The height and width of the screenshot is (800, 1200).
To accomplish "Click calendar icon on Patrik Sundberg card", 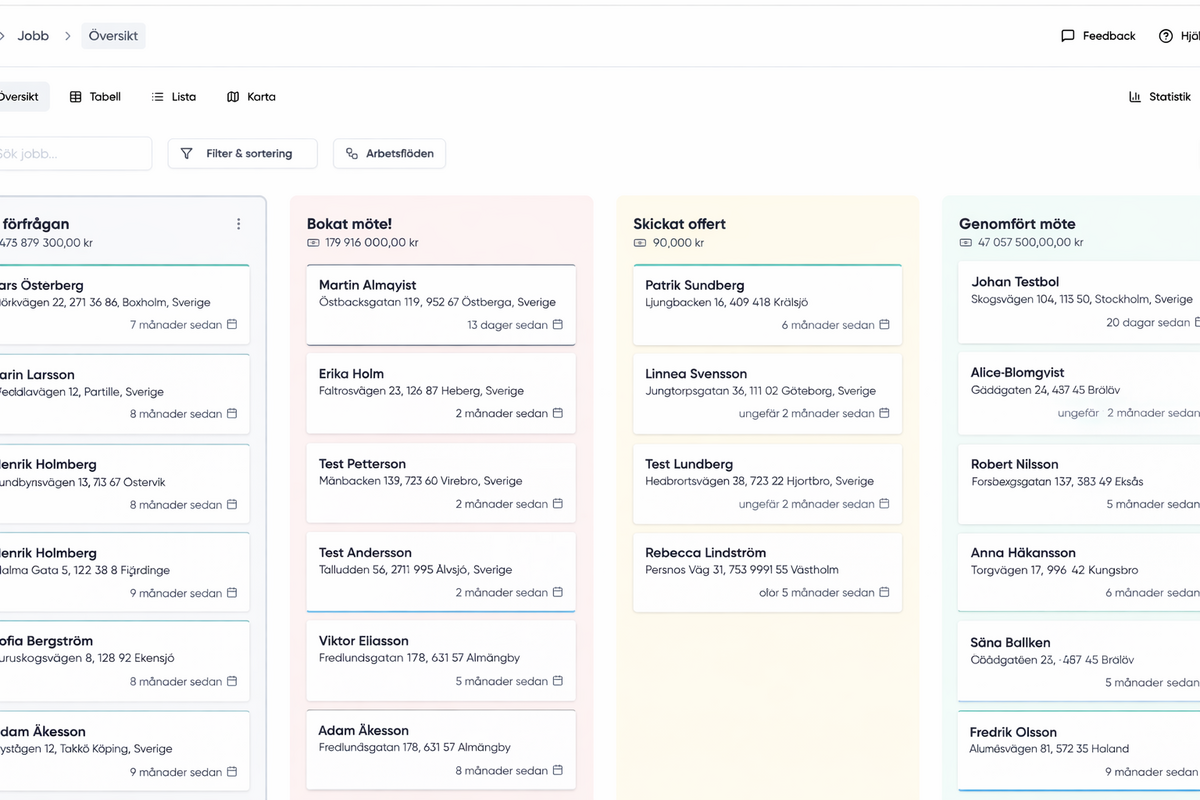I will (884, 325).
